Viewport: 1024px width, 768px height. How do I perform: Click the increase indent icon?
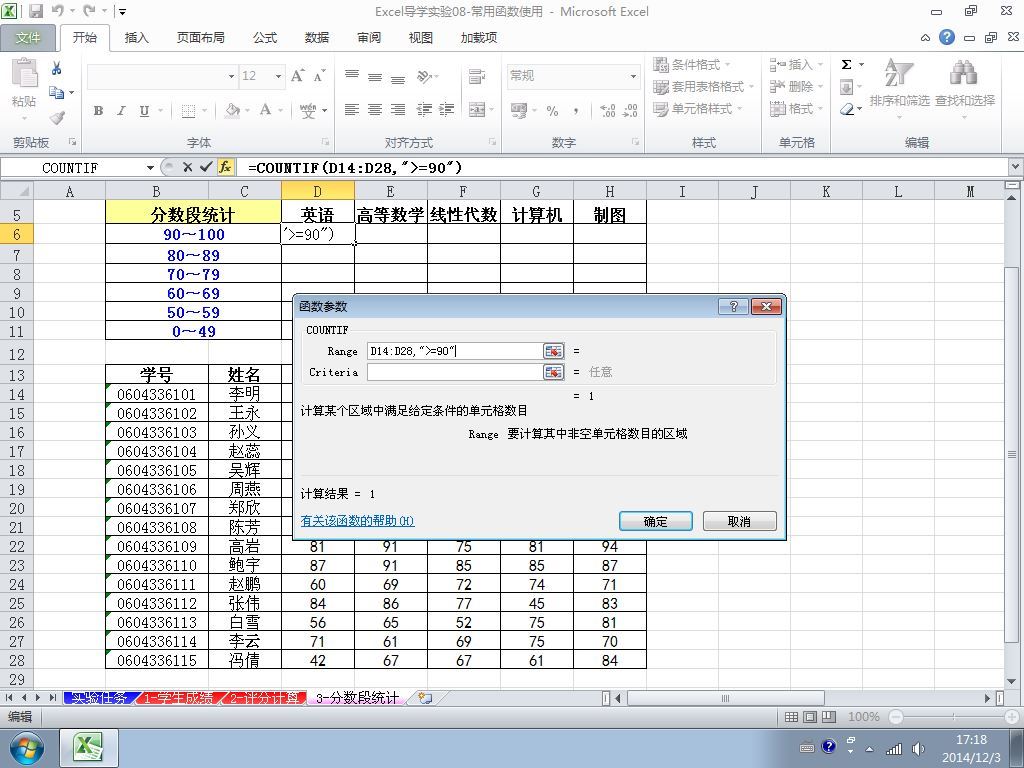(447, 110)
